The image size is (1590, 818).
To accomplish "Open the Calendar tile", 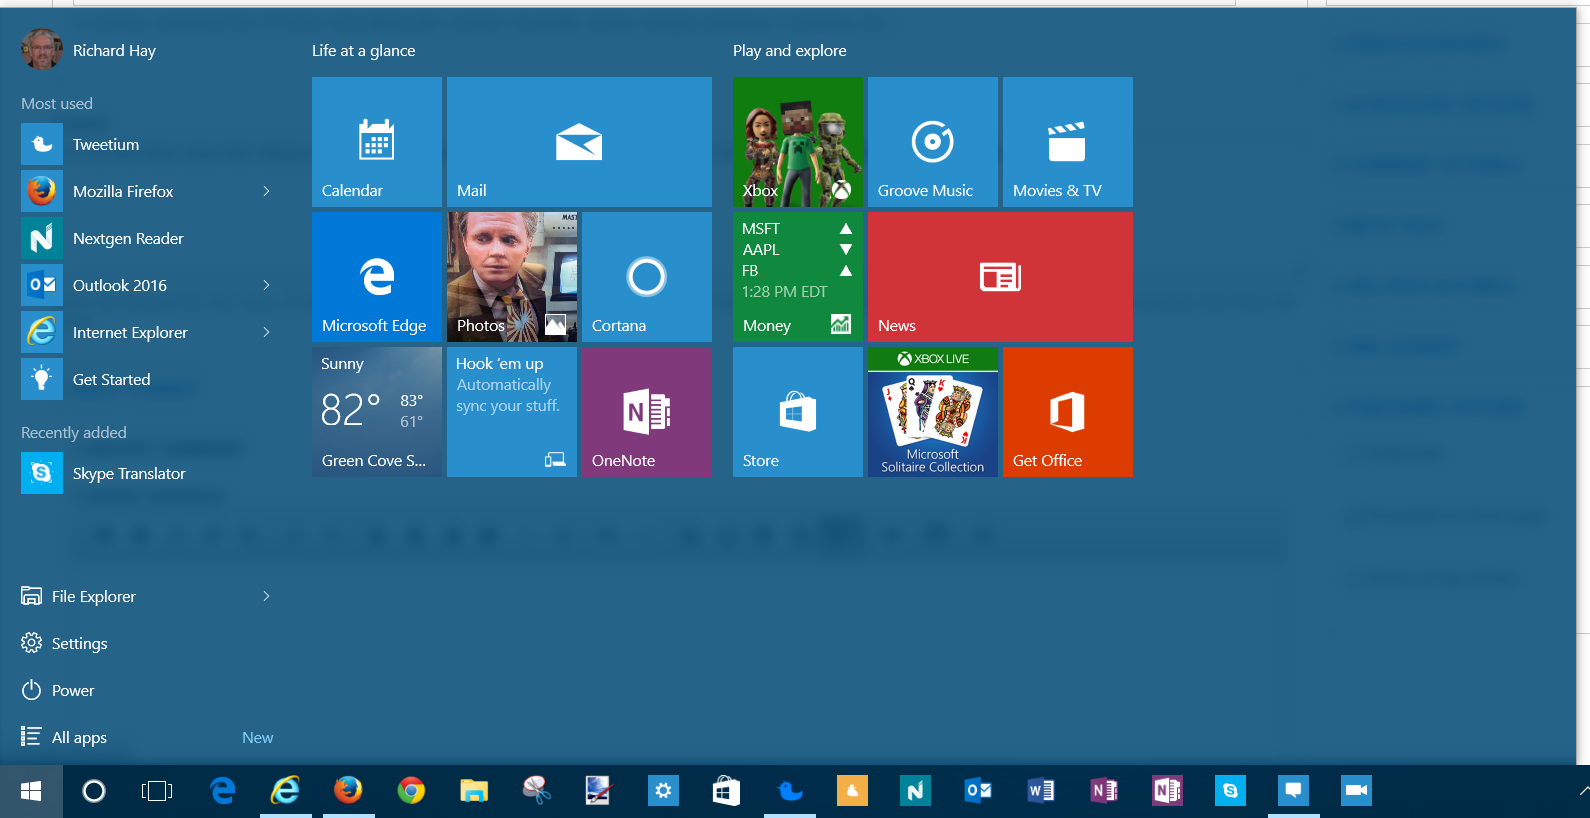I will click(376, 142).
